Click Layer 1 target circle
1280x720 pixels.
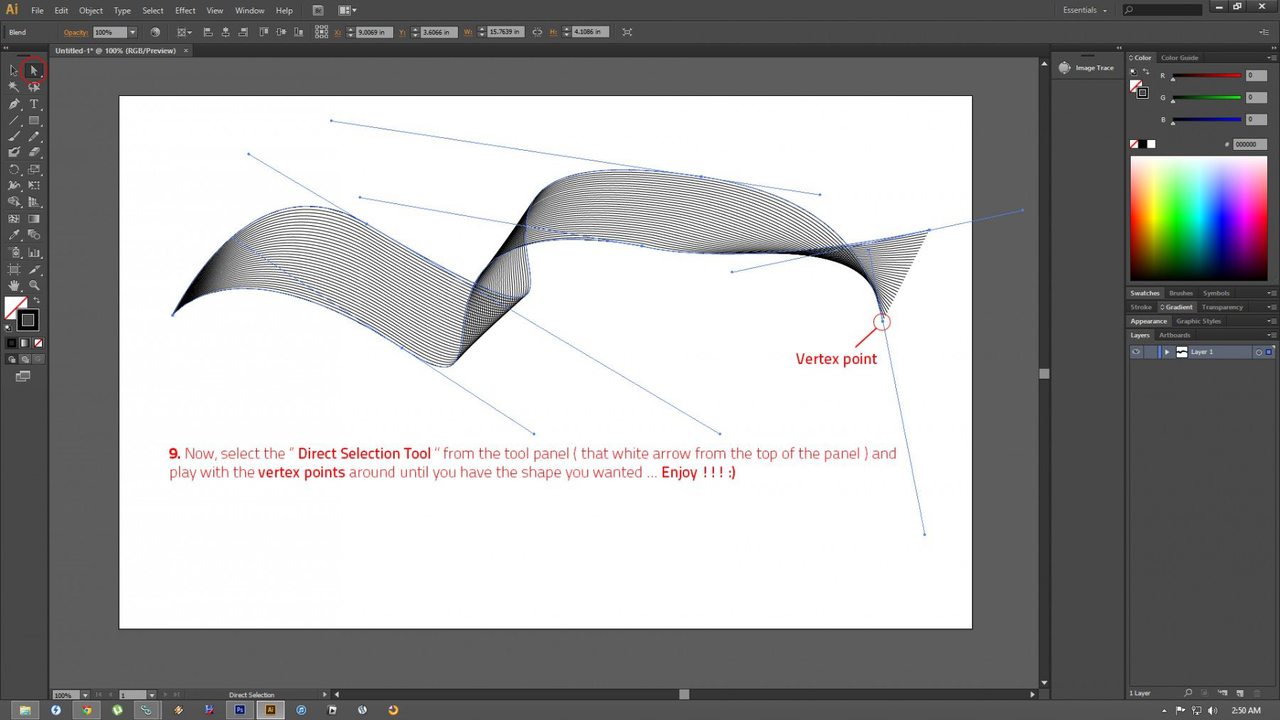pos(1259,352)
